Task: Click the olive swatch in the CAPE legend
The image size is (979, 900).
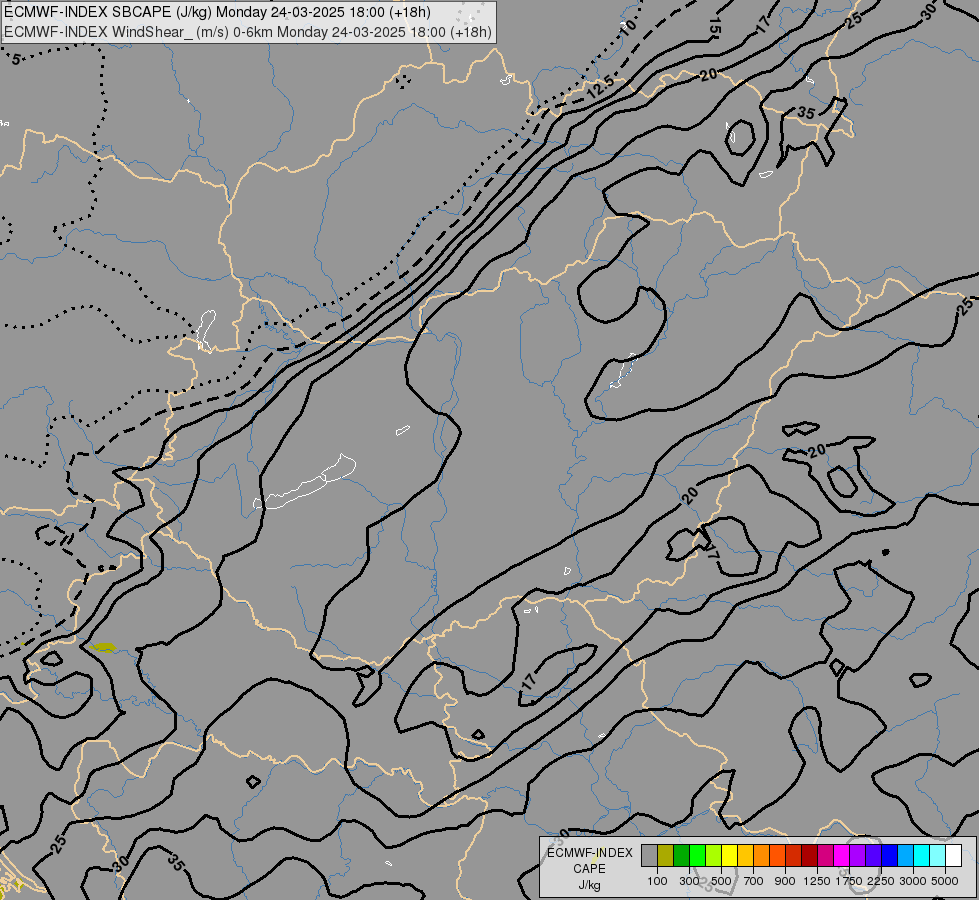Action: click(665, 855)
